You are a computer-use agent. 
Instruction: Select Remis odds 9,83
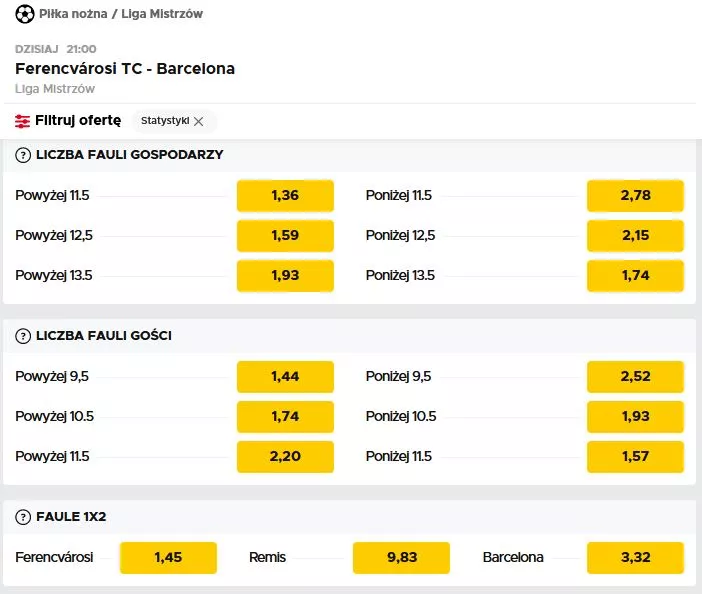[401, 558]
